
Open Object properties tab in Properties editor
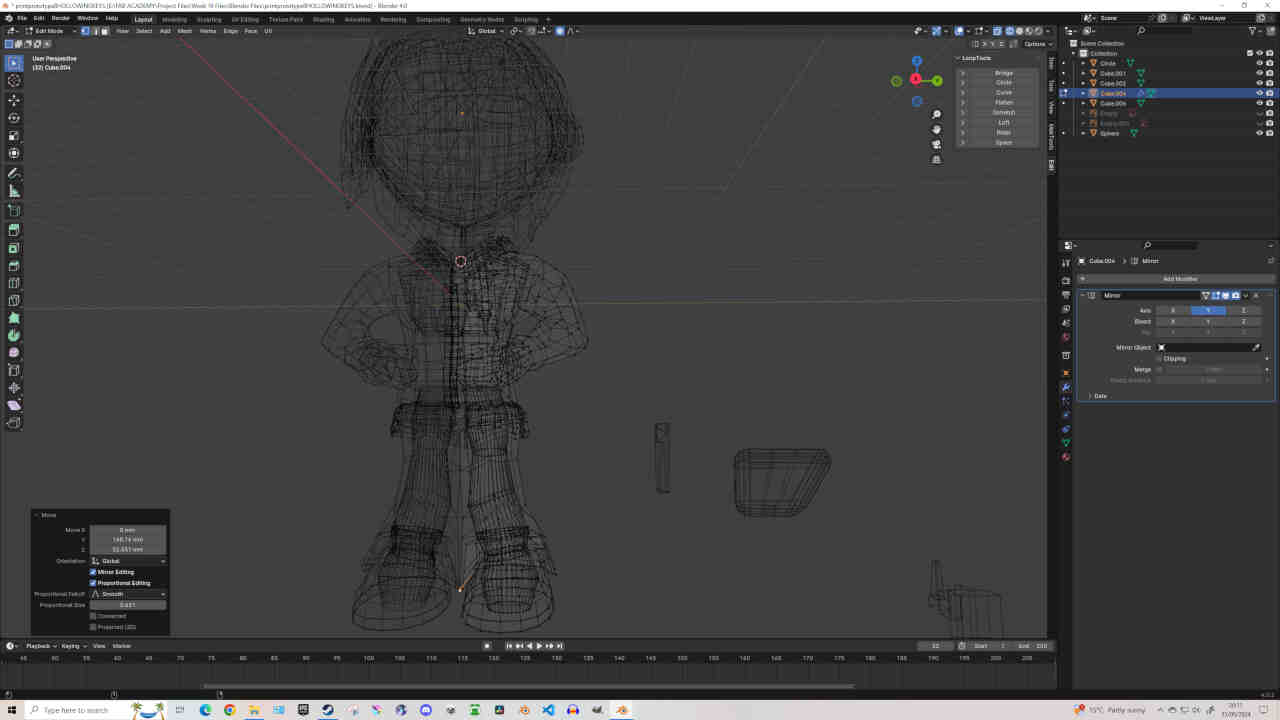click(1066, 373)
